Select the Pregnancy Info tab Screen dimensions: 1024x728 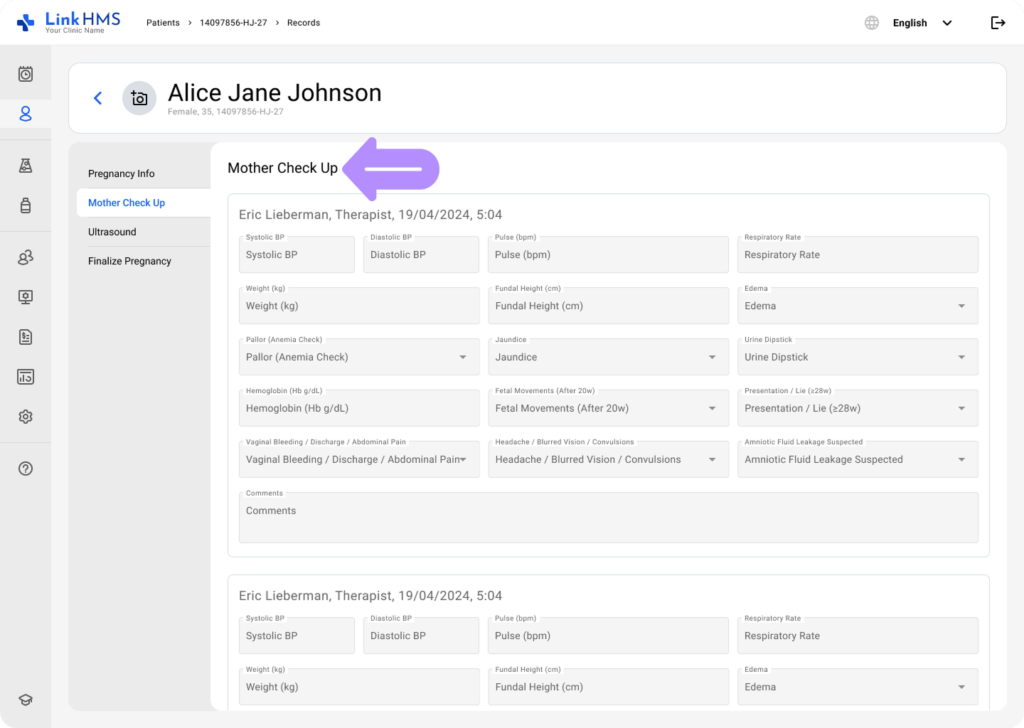tap(121, 174)
